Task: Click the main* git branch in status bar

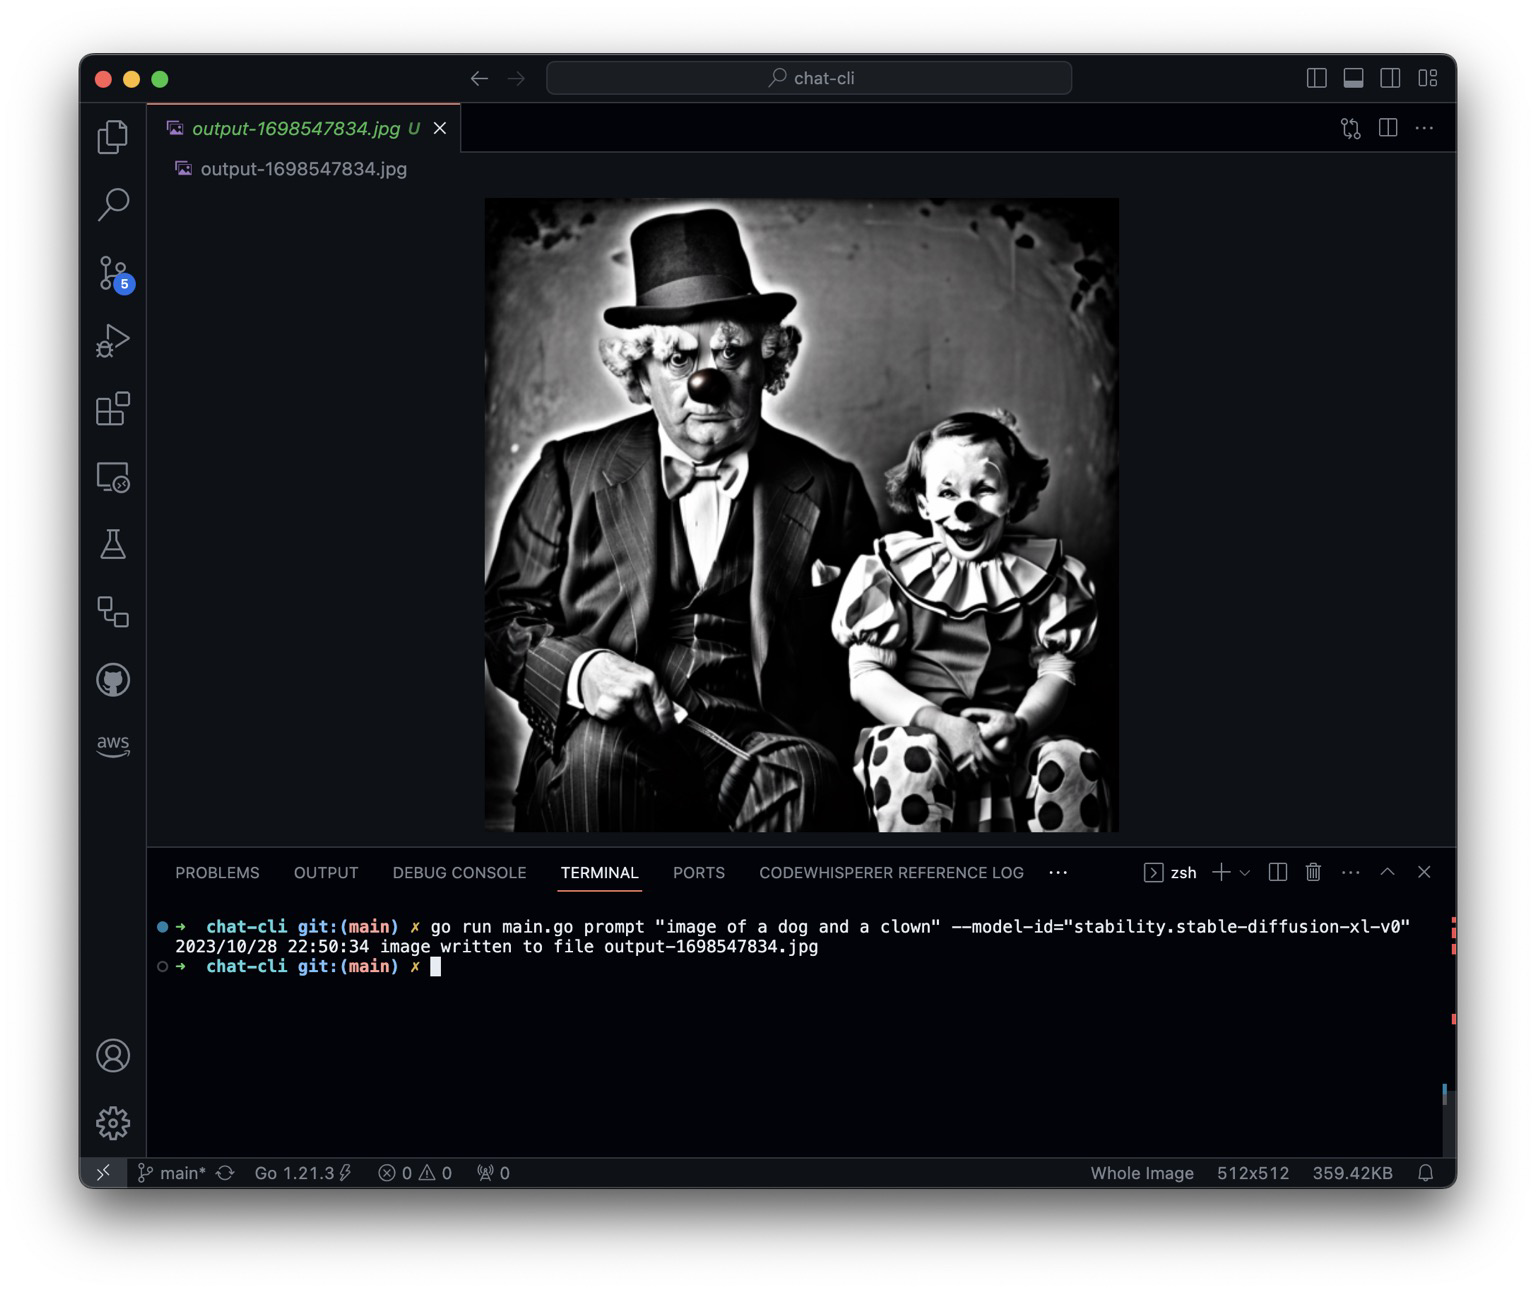Action: 172,1173
